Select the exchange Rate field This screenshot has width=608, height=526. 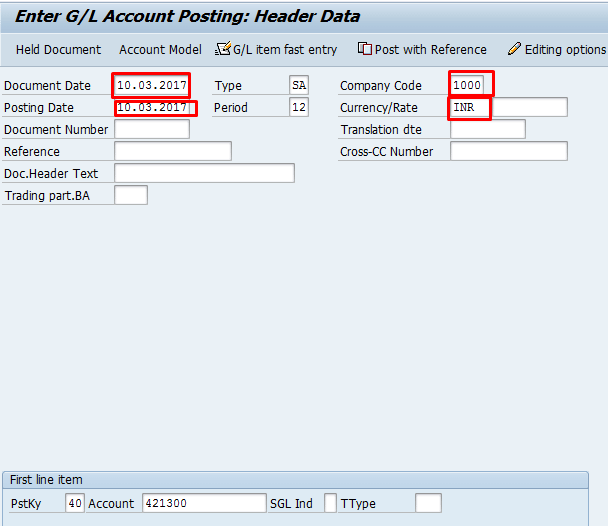pyautogui.click(x=530, y=107)
